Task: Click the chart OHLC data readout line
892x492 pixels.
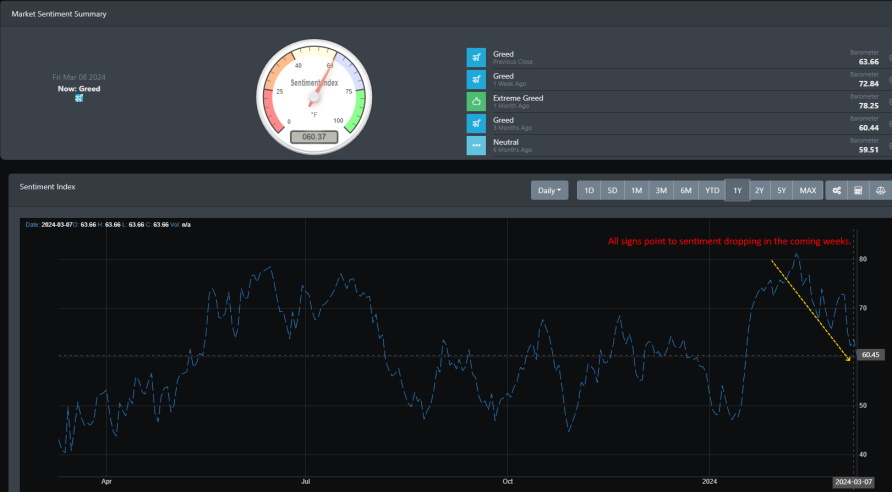Action: click(108, 225)
